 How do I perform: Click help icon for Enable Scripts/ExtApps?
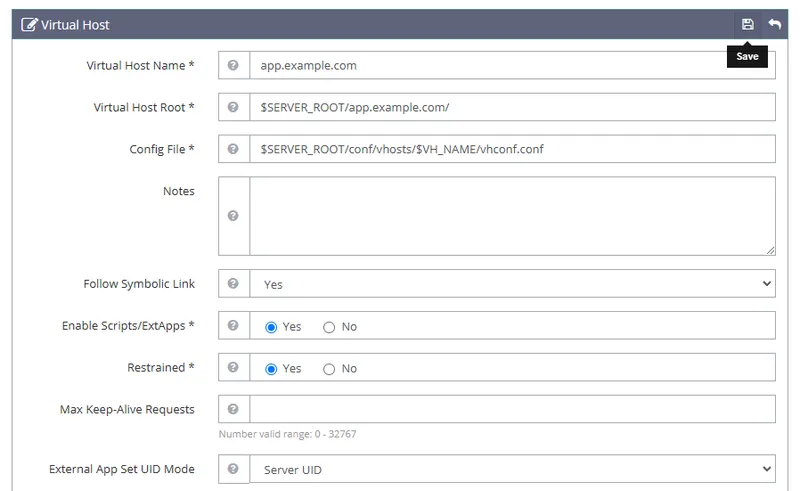click(x=233, y=326)
